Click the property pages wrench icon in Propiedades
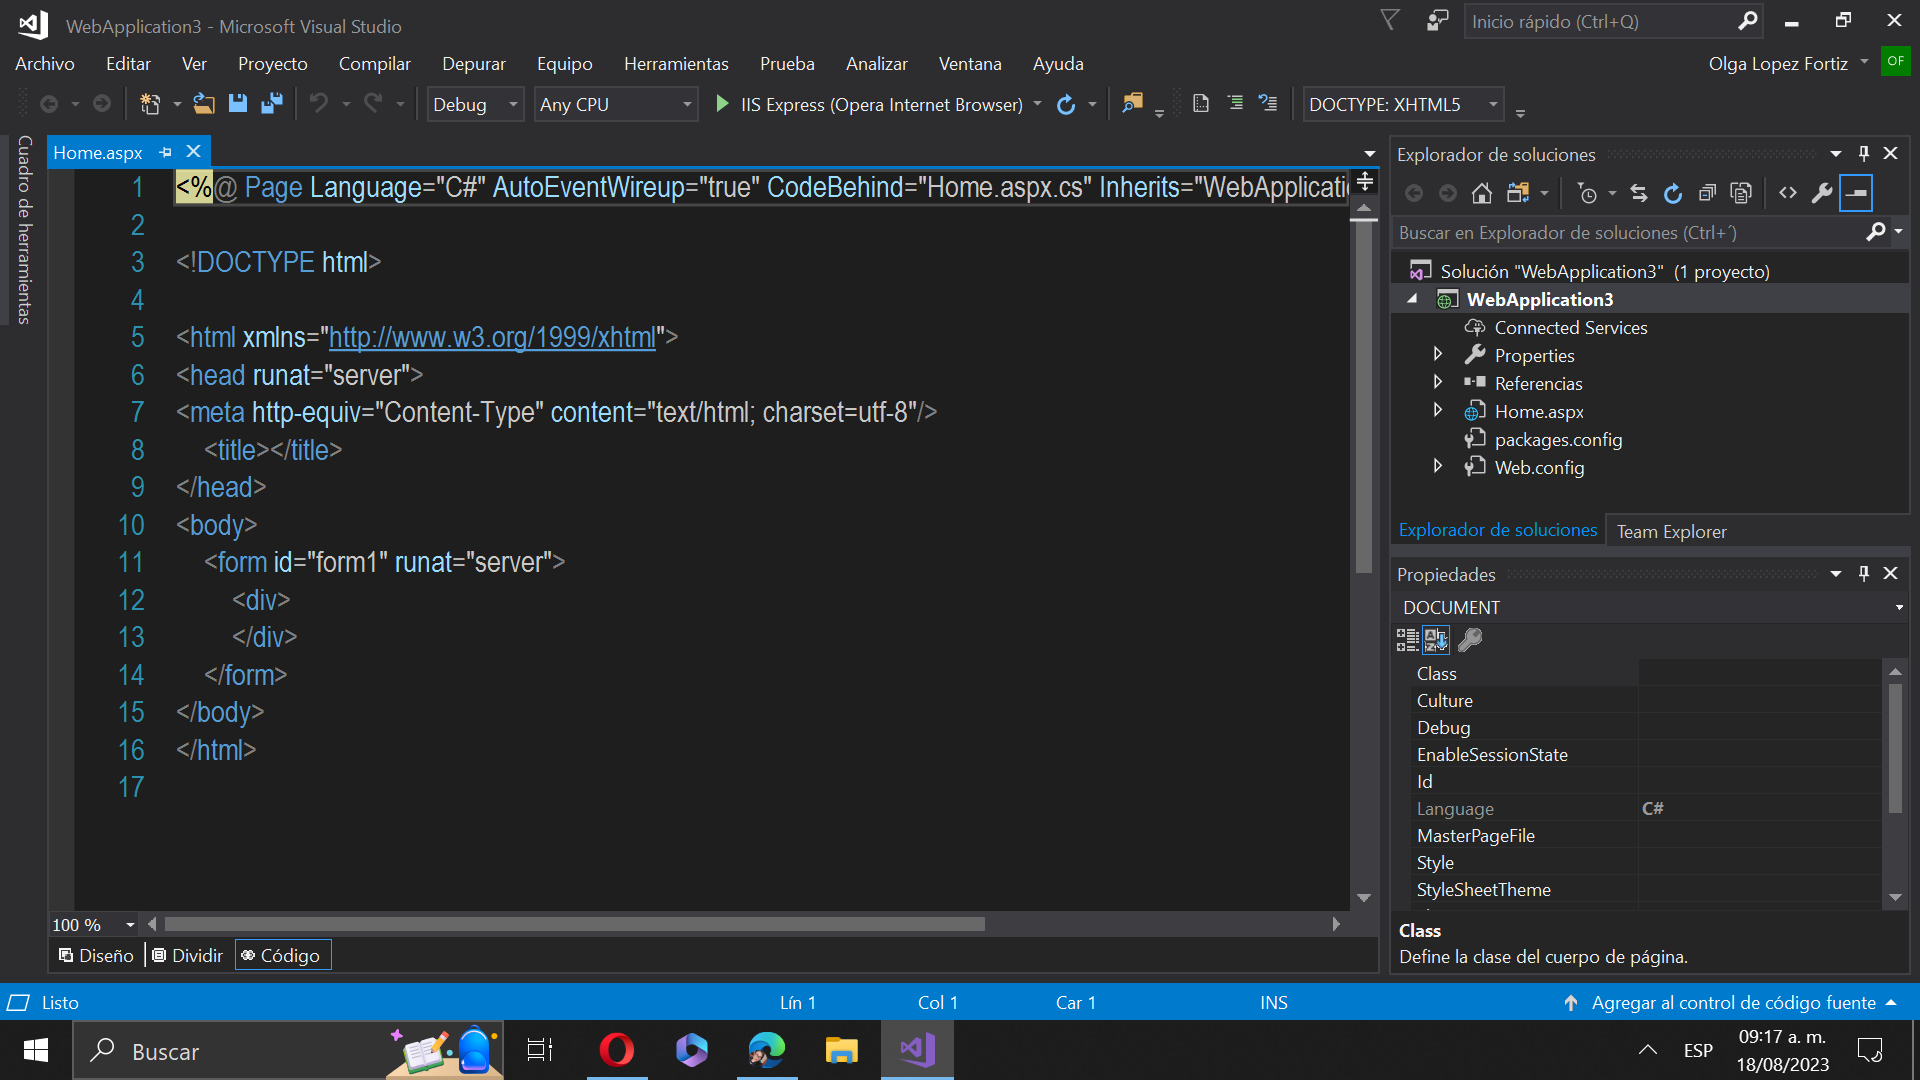 1470,640
